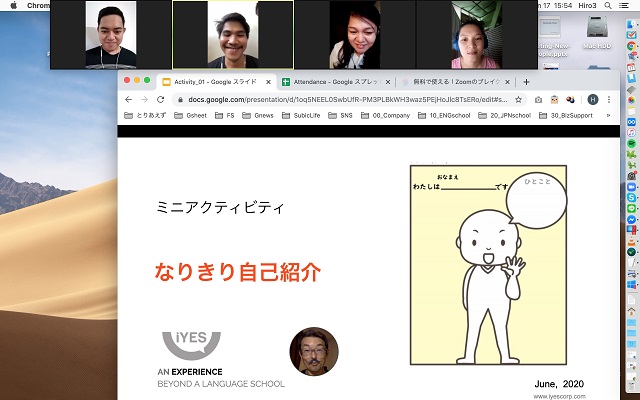Screen dimensions: 640x400
Task: Open the FS bookmark folder
Action: pyautogui.click(x=225, y=116)
